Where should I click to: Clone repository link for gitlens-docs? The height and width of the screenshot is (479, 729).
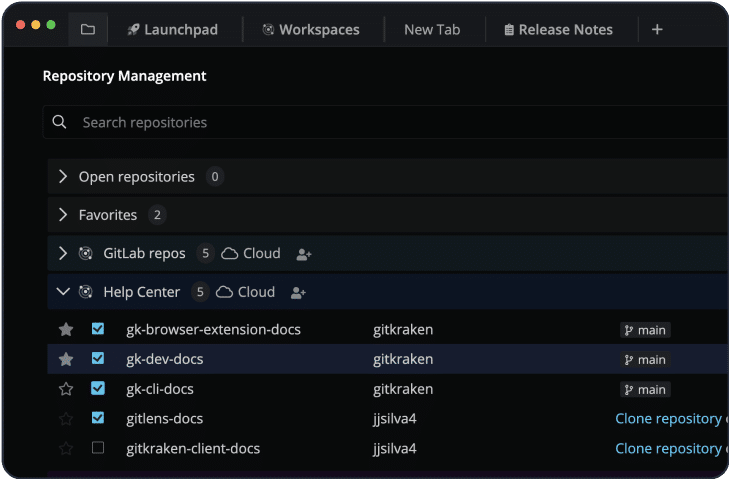tap(668, 419)
